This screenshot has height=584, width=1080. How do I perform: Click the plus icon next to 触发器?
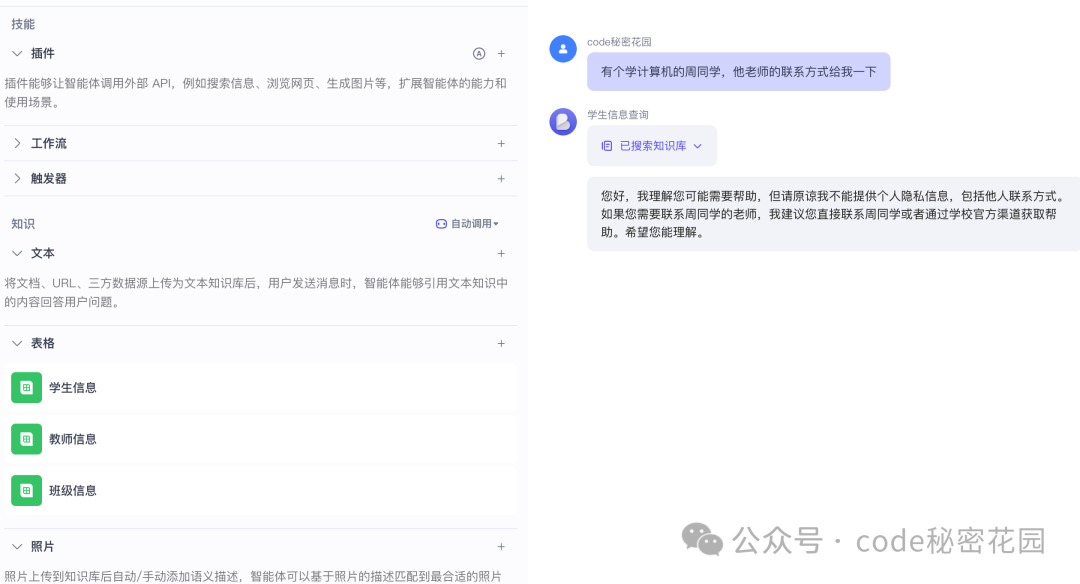coord(501,178)
